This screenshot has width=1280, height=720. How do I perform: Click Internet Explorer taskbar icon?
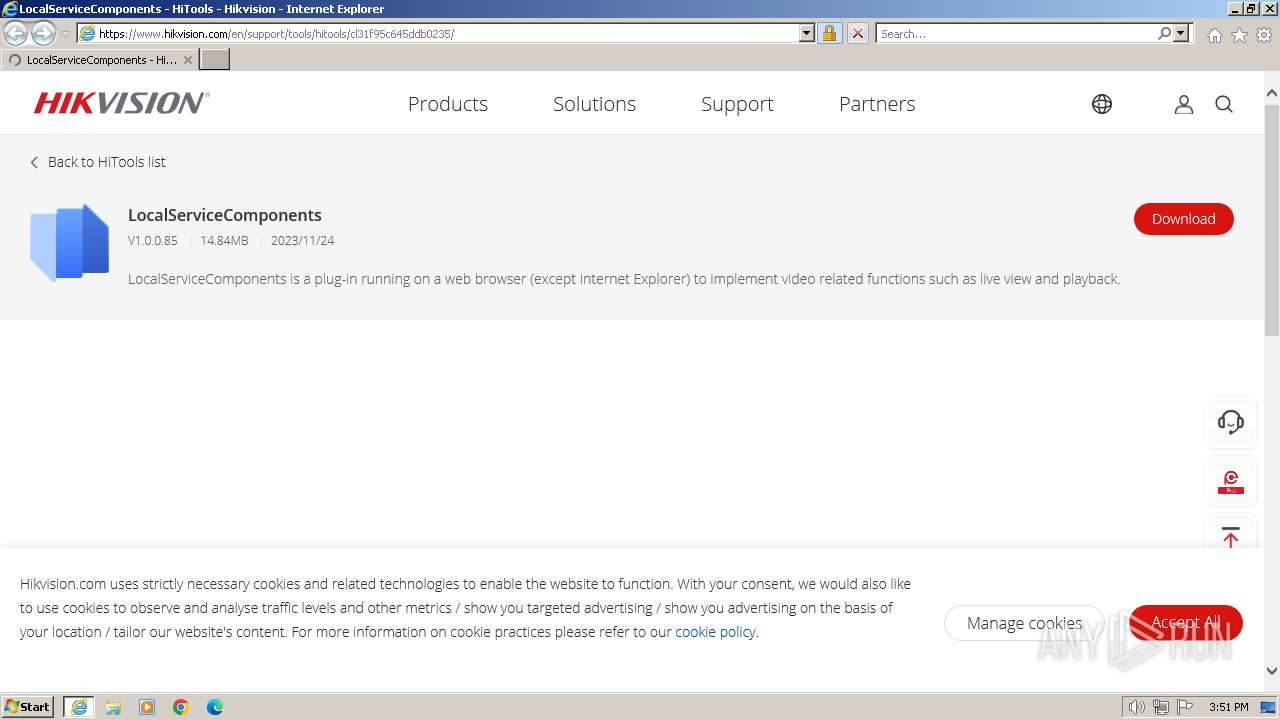pos(79,707)
